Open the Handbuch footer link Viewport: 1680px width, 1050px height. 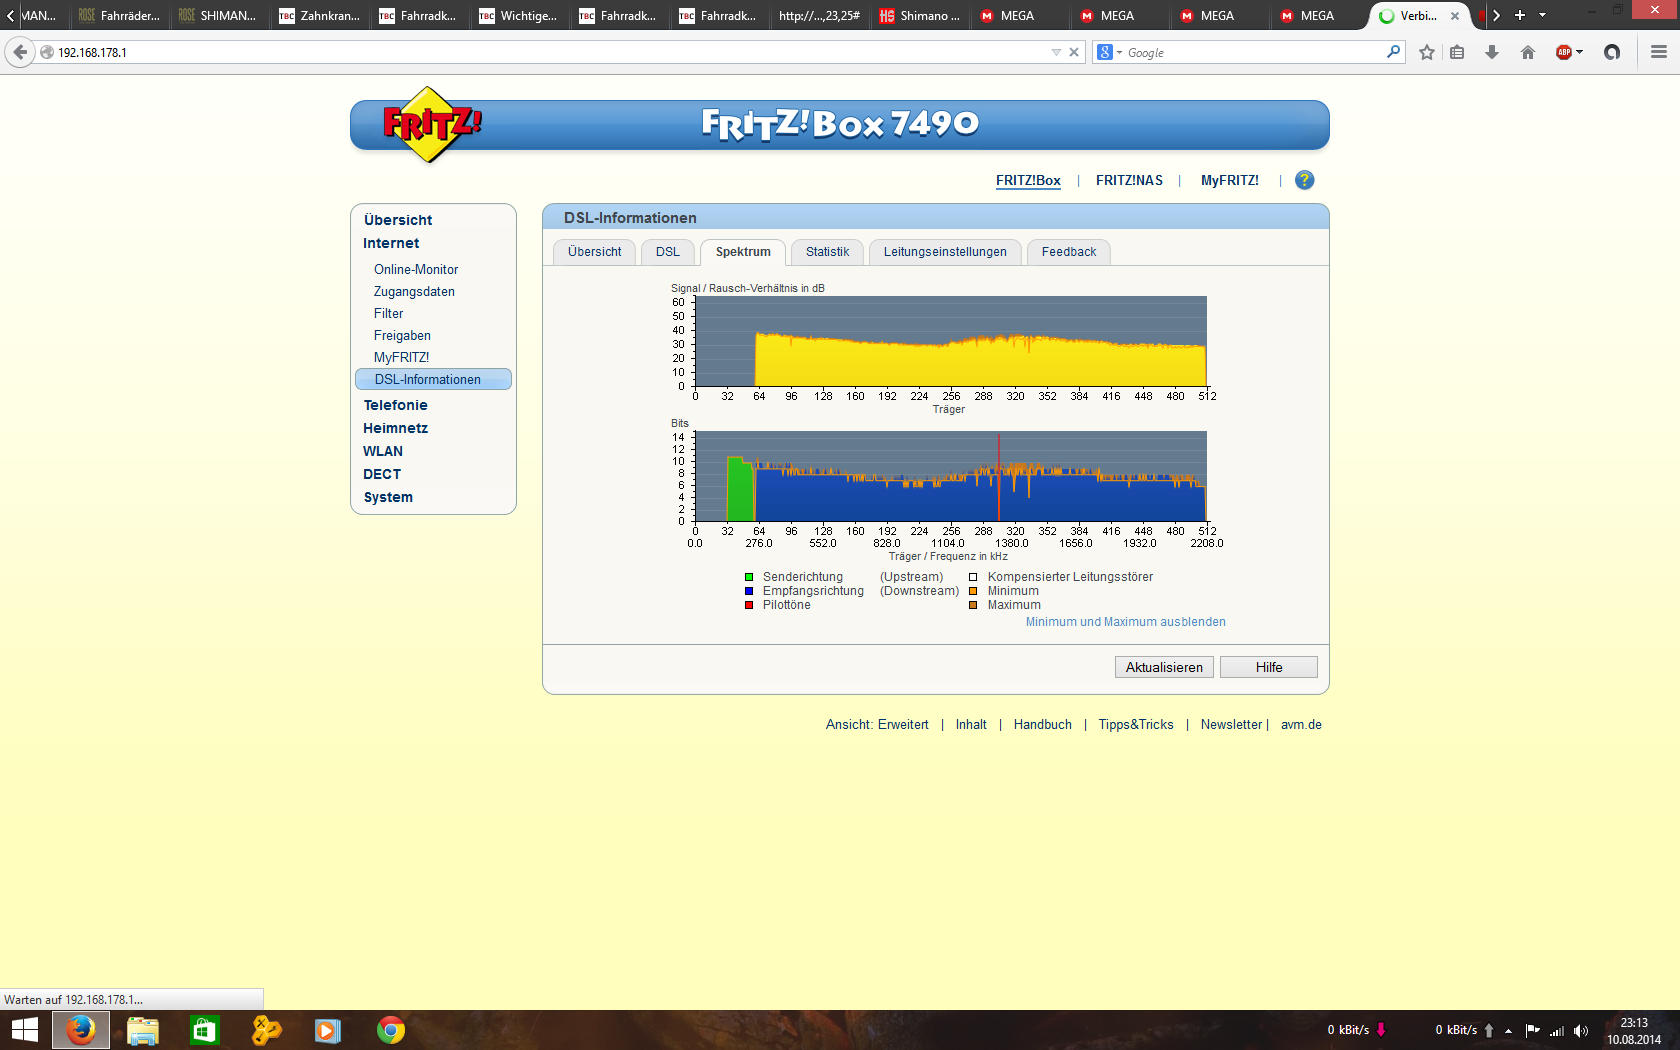1043,725
